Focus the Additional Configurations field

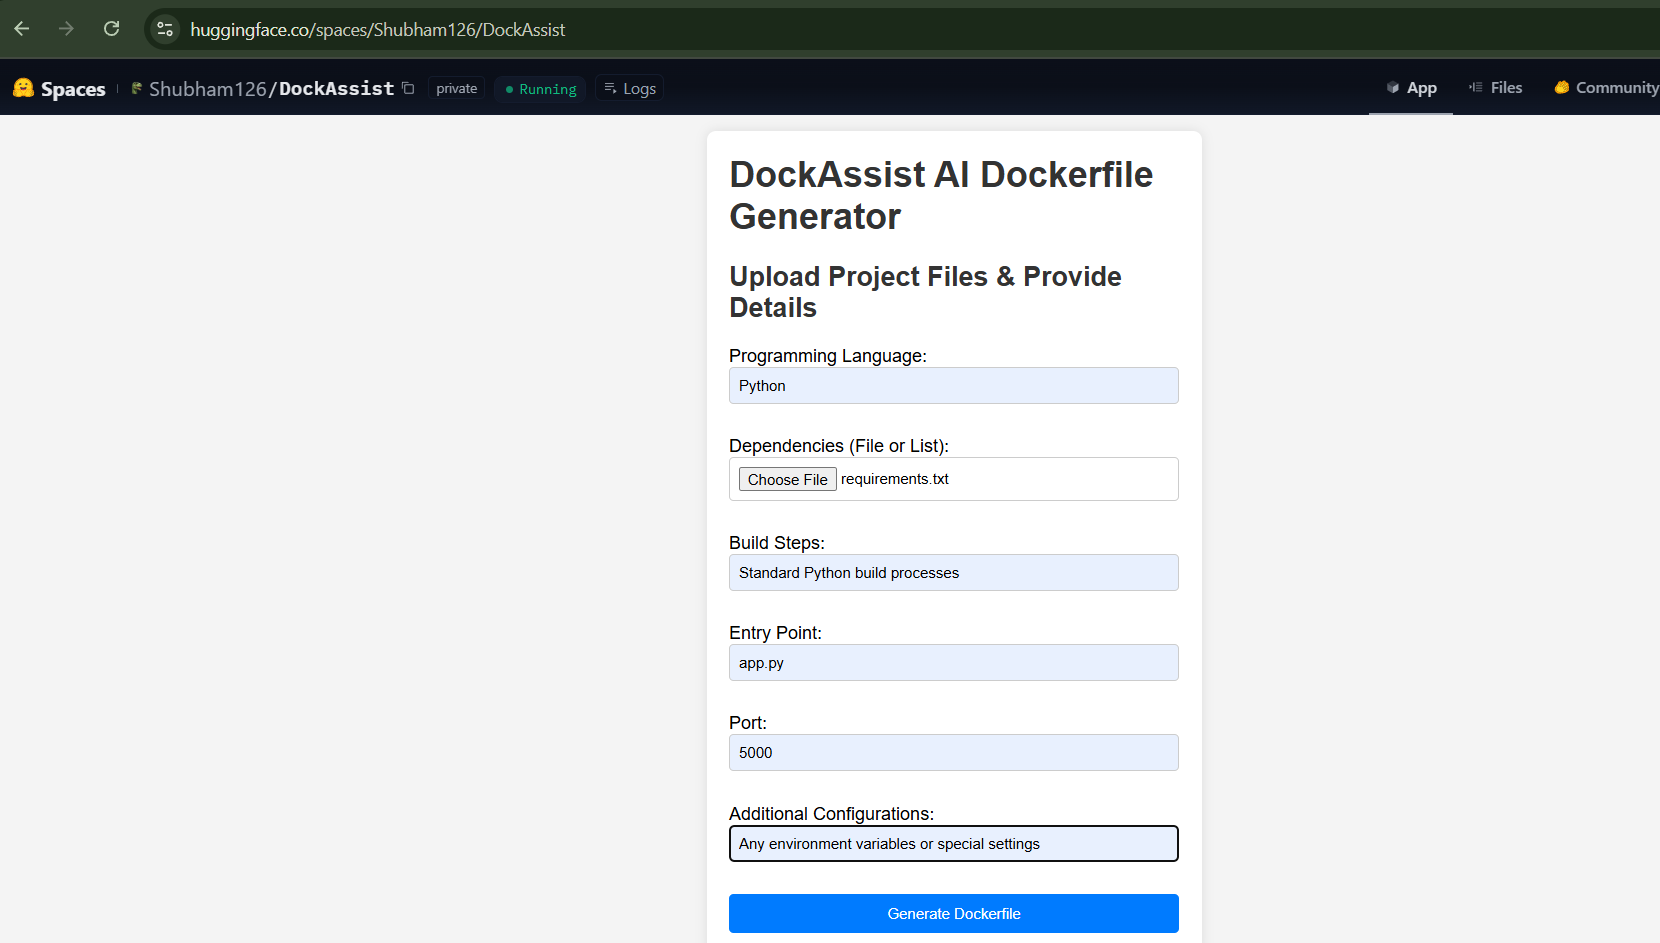pos(954,843)
